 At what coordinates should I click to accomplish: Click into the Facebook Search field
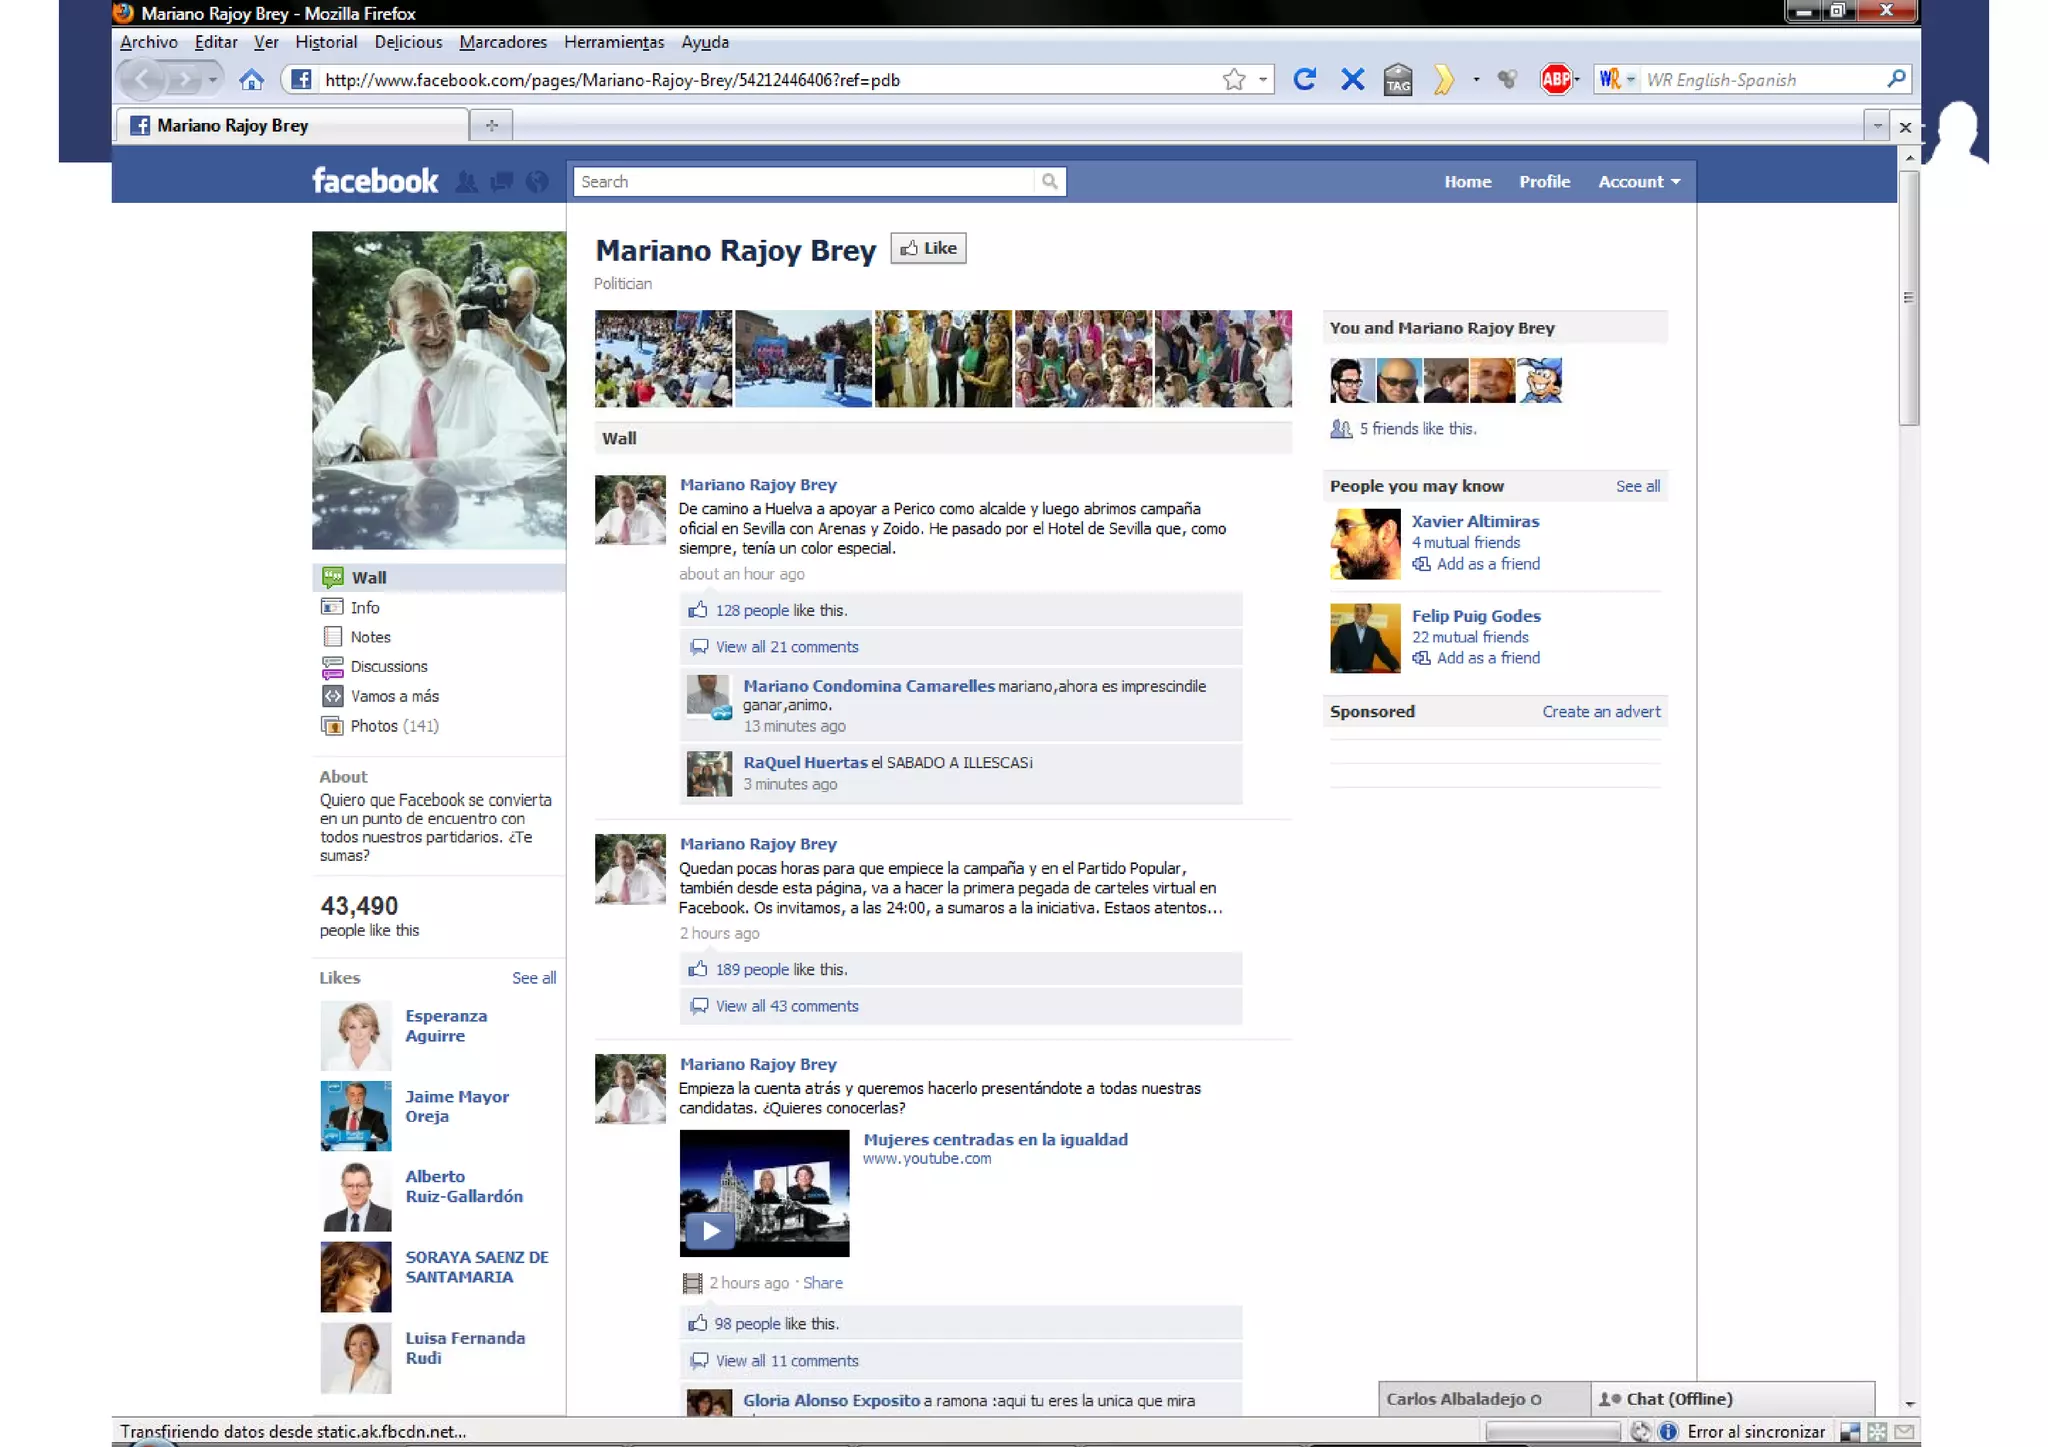(x=804, y=181)
